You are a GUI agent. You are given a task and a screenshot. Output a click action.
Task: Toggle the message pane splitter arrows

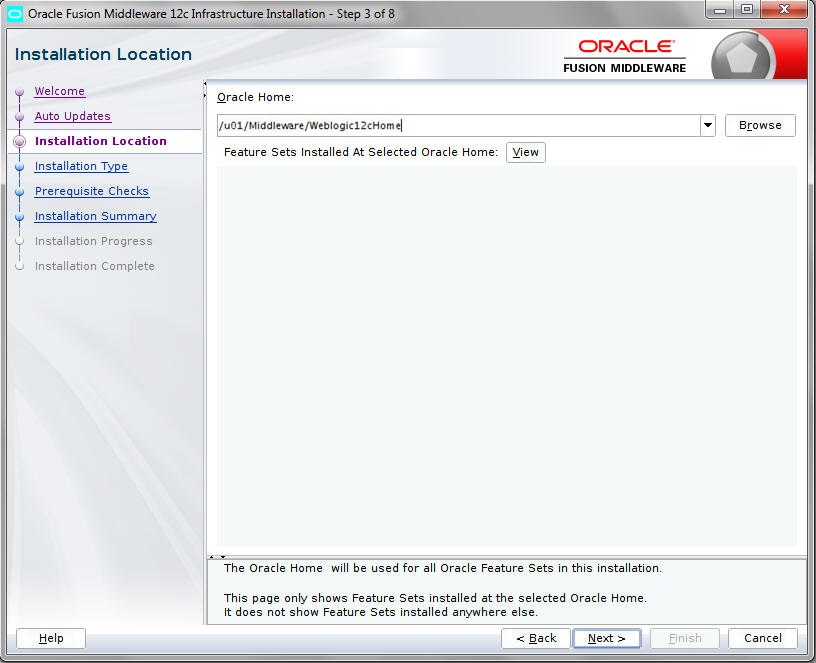[217, 556]
